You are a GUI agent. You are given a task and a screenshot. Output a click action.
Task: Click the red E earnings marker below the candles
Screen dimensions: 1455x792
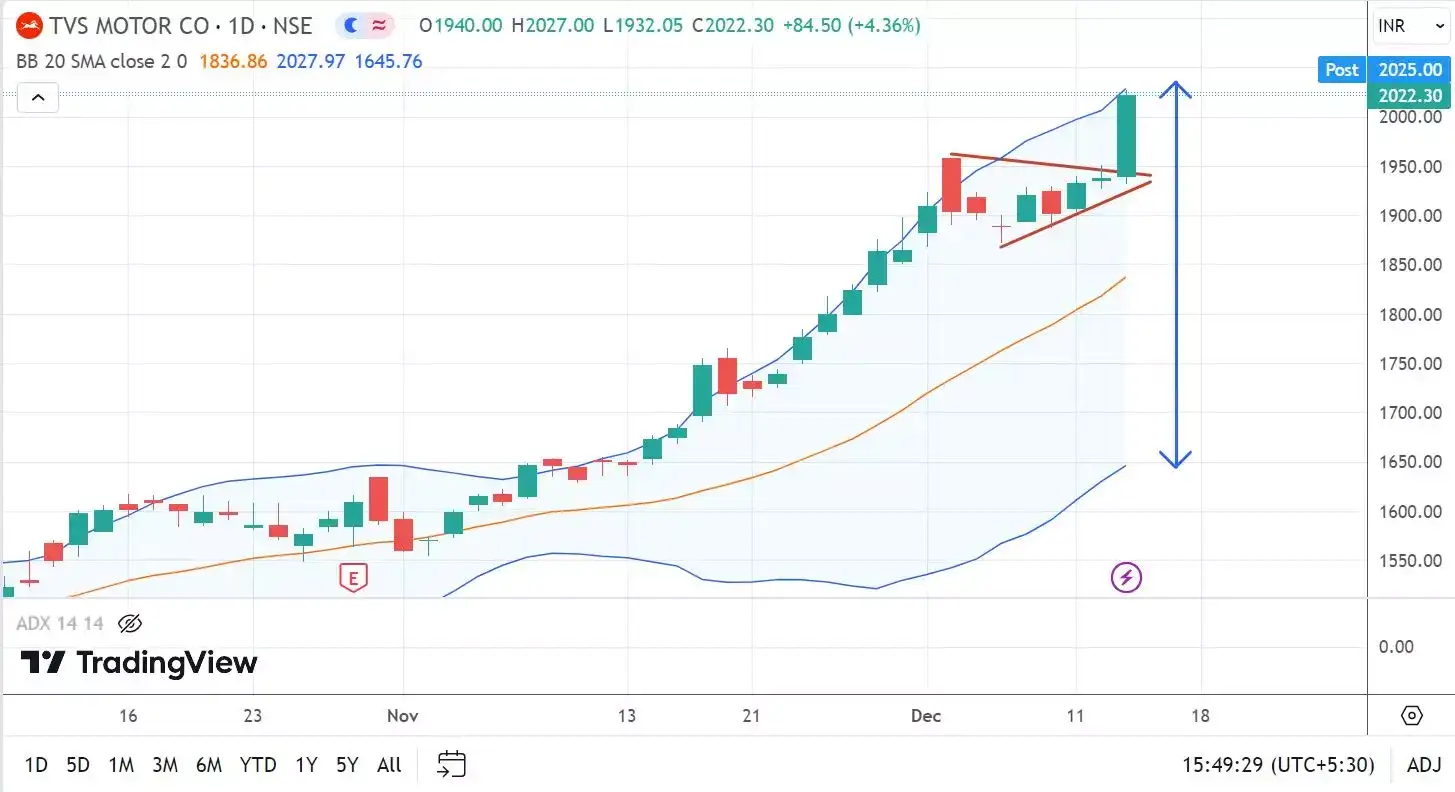(354, 578)
